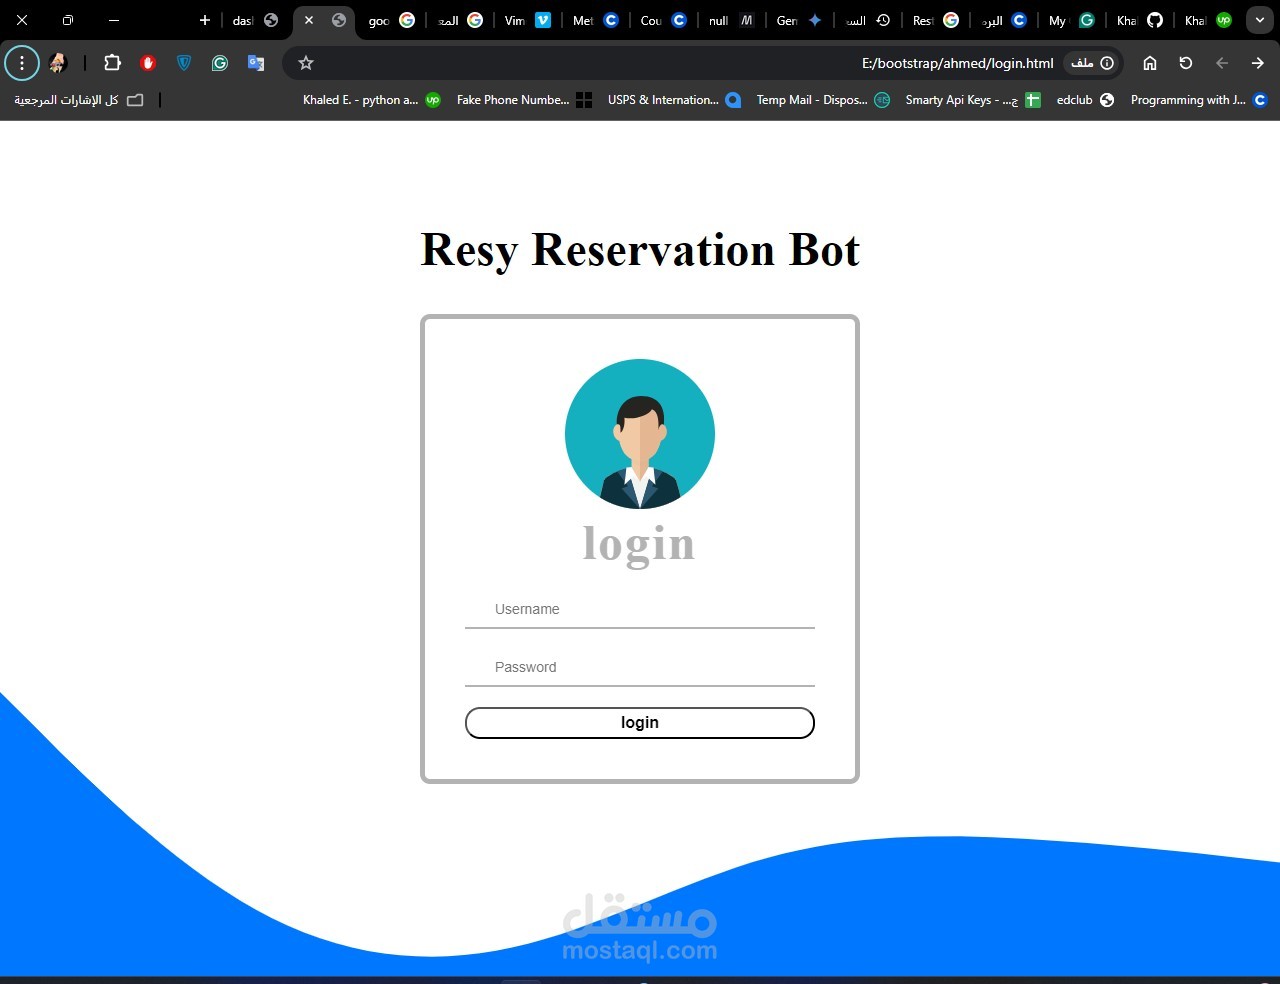Click the login submit button
Screen dimensions: 1280x984
(640, 723)
